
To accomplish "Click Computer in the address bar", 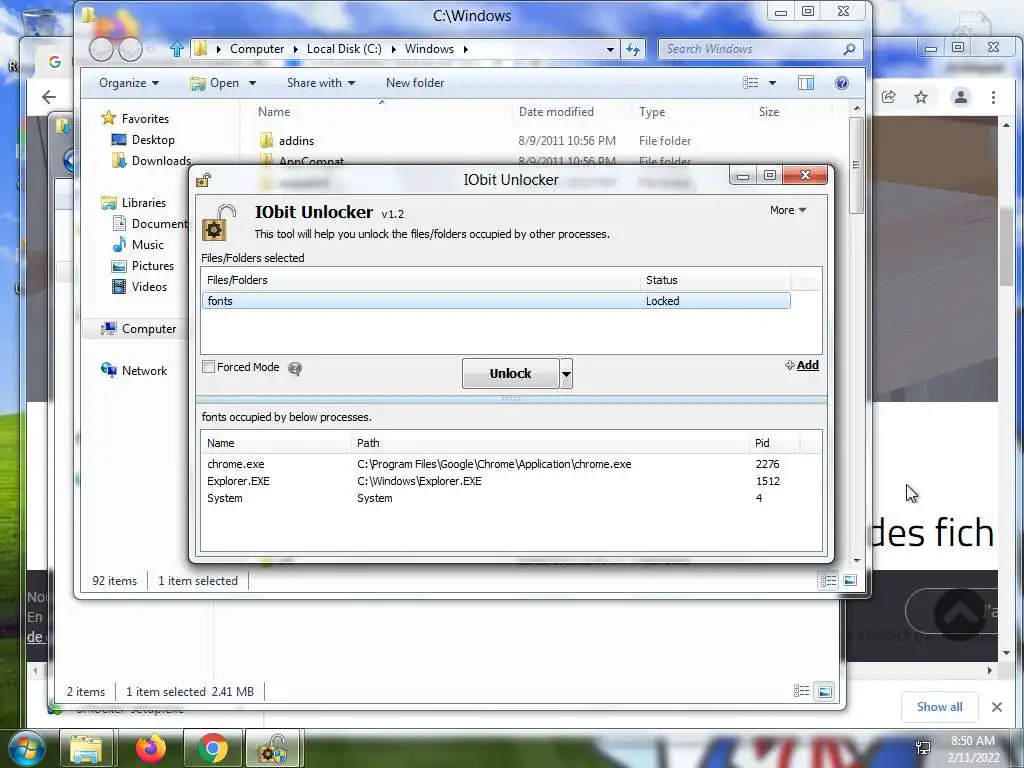I will (x=257, y=49).
